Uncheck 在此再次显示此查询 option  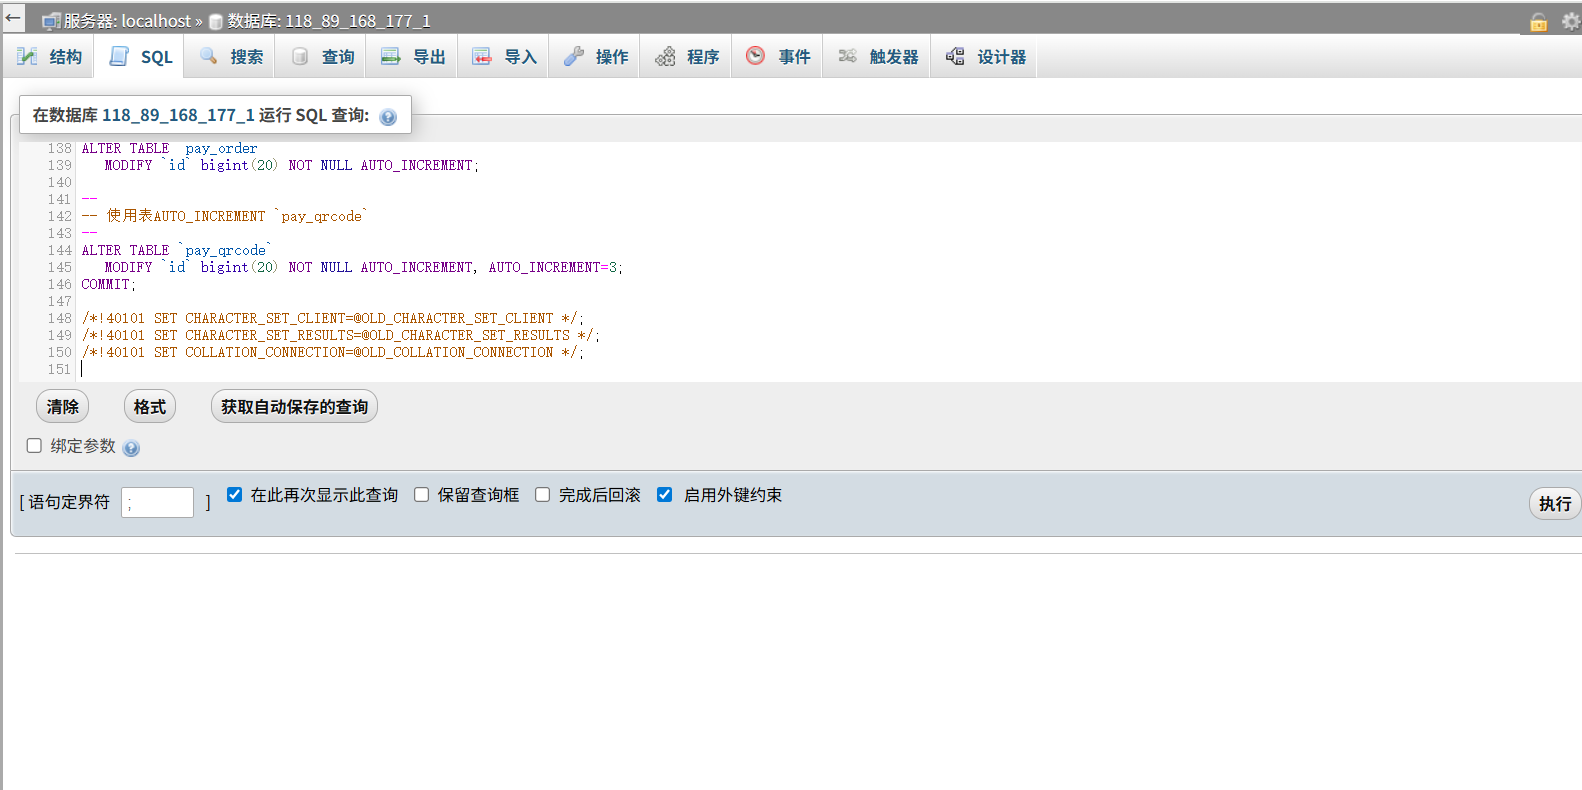pos(234,495)
